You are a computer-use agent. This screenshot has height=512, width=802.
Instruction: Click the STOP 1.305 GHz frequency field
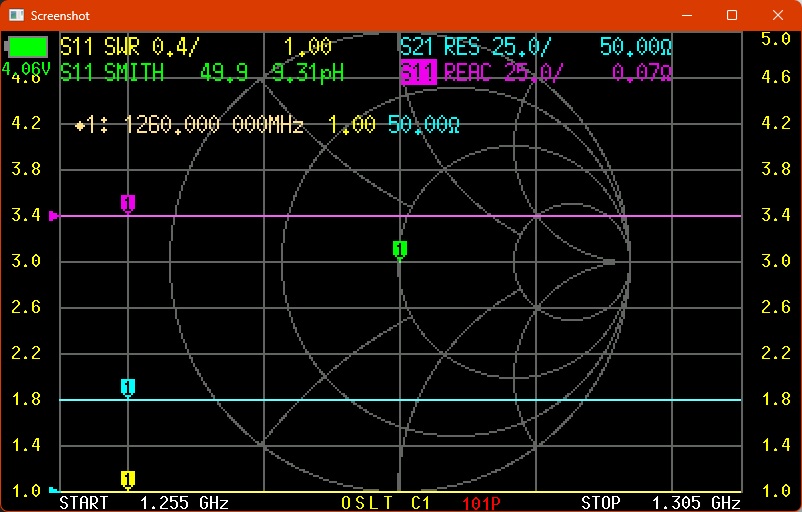tap(660, 502)
